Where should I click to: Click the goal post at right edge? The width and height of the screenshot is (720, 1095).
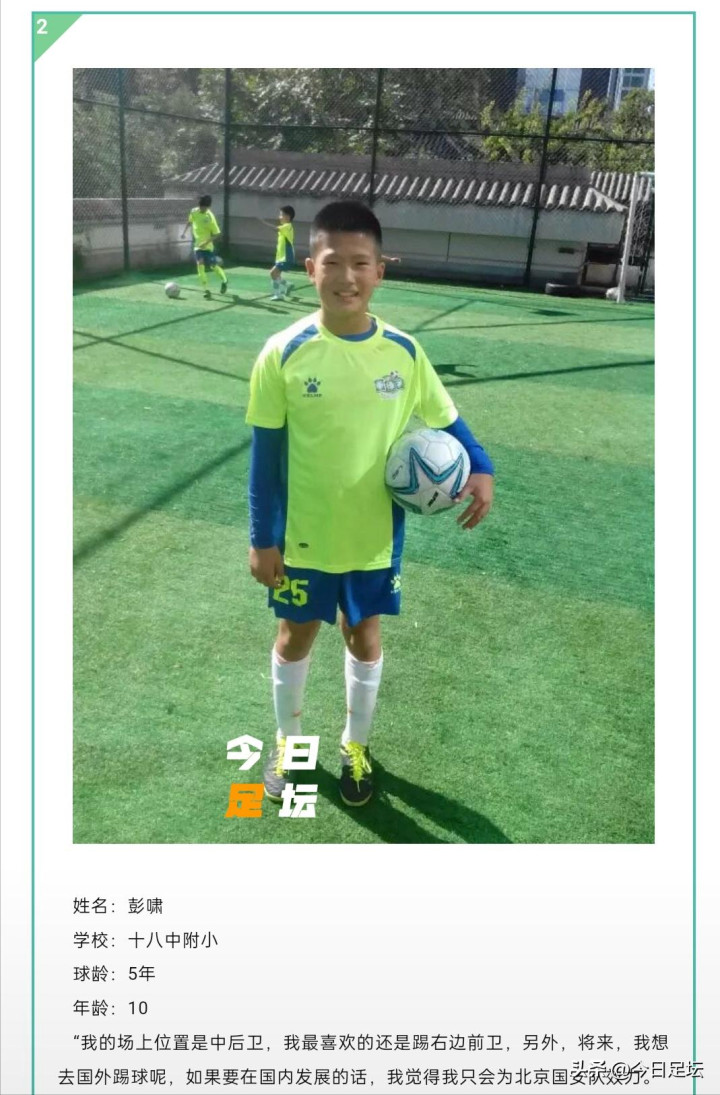[x=626, y=237]
